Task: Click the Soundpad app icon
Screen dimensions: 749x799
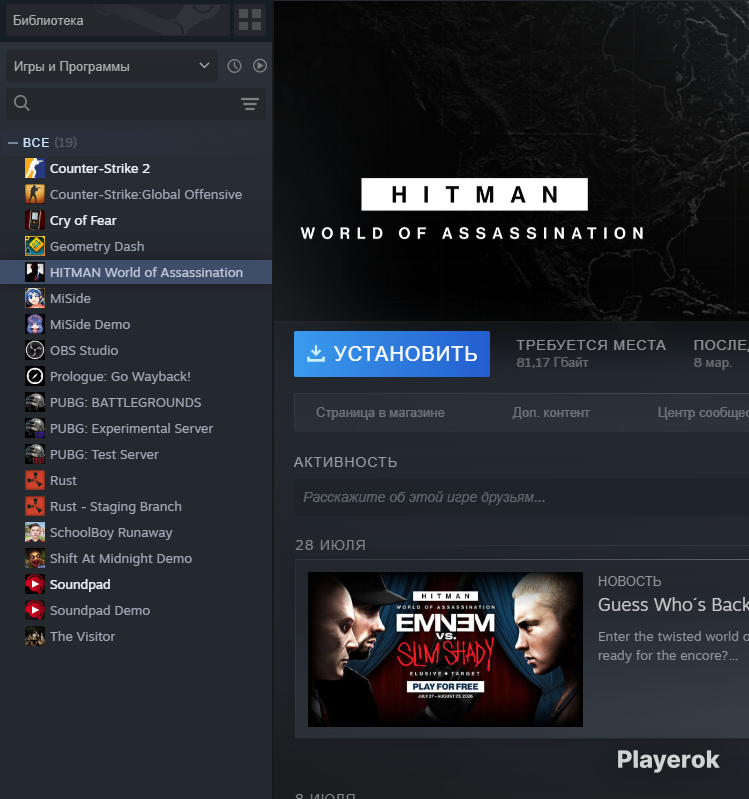Action: coord(35,584)
